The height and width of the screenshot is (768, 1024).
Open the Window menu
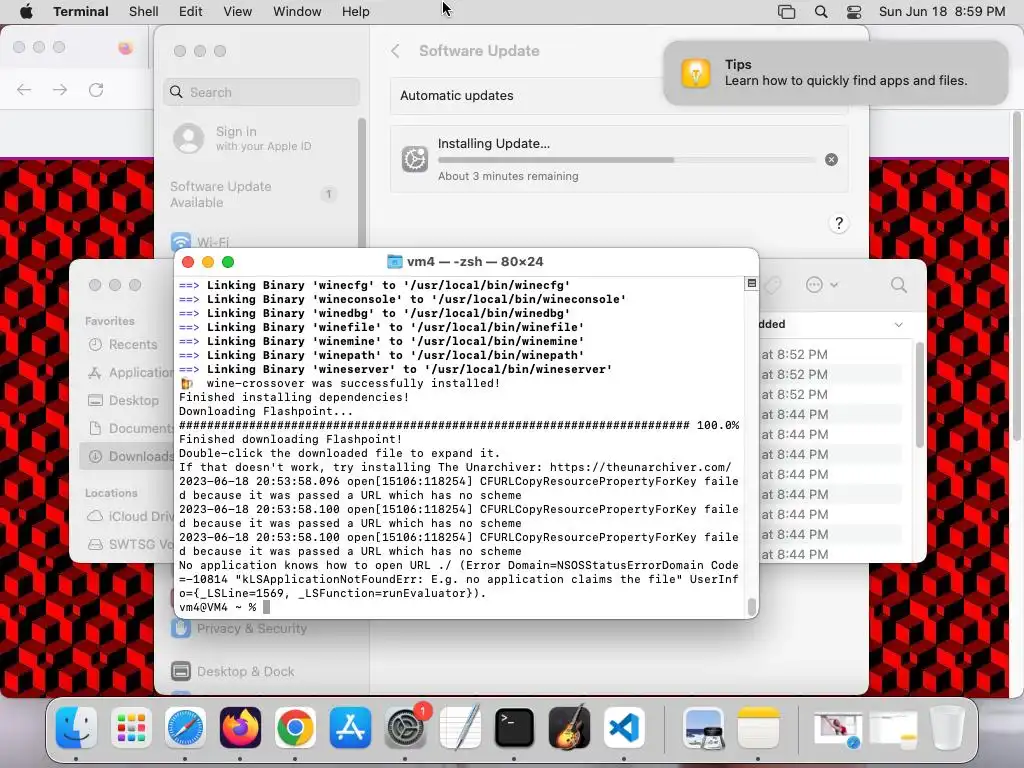point(297,11)
